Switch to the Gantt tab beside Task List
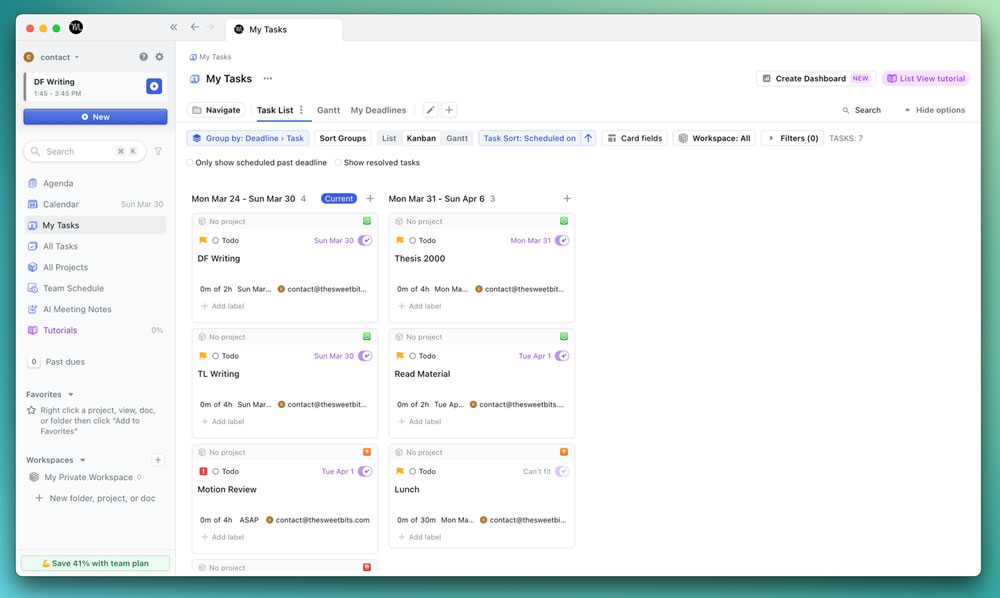 coord(328,110)
